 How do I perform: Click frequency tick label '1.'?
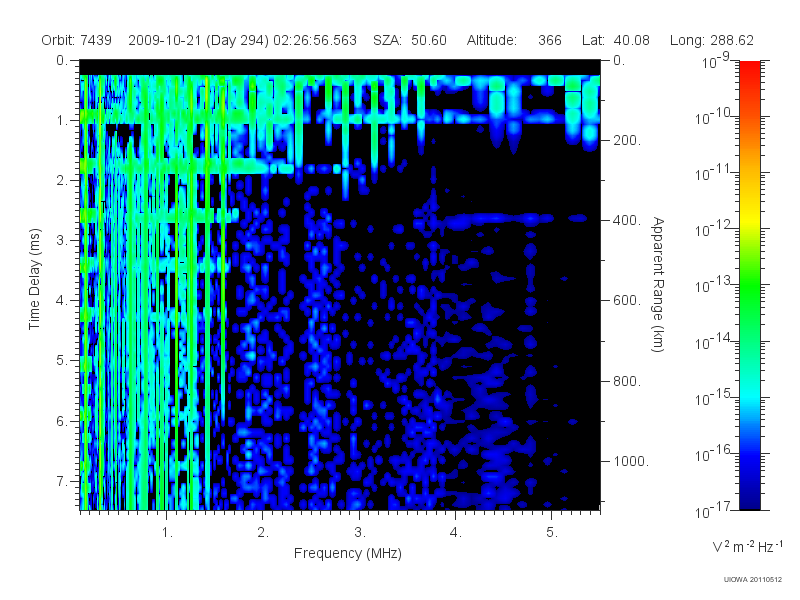pos(167,532)
